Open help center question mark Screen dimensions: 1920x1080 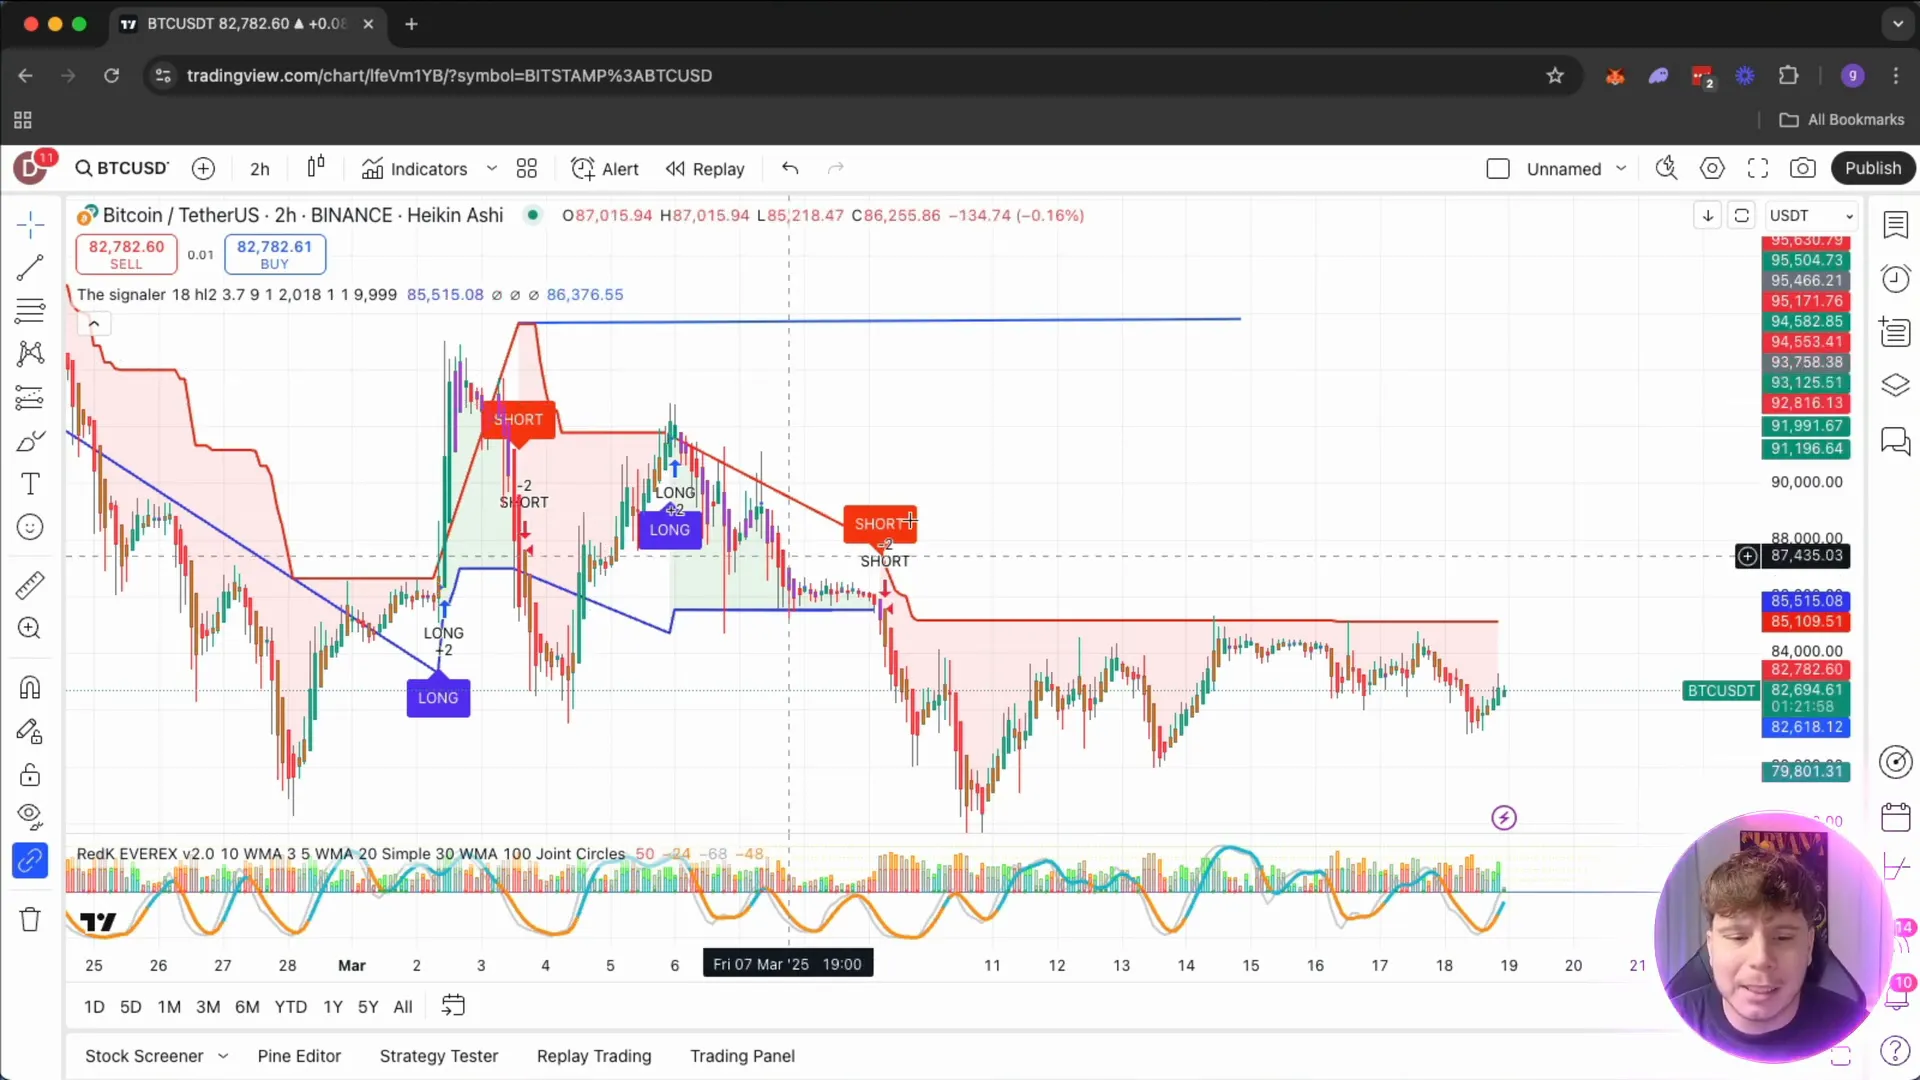1895,1050
